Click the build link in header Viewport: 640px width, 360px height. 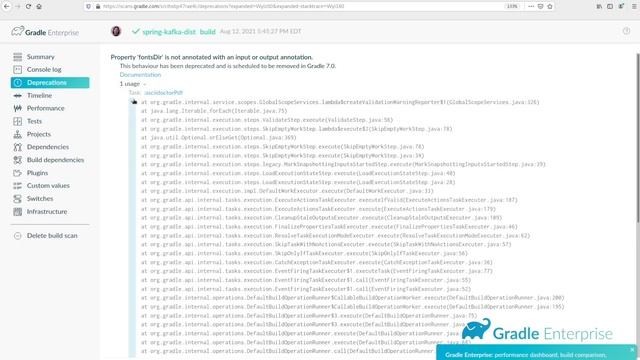tap(207, 32)
